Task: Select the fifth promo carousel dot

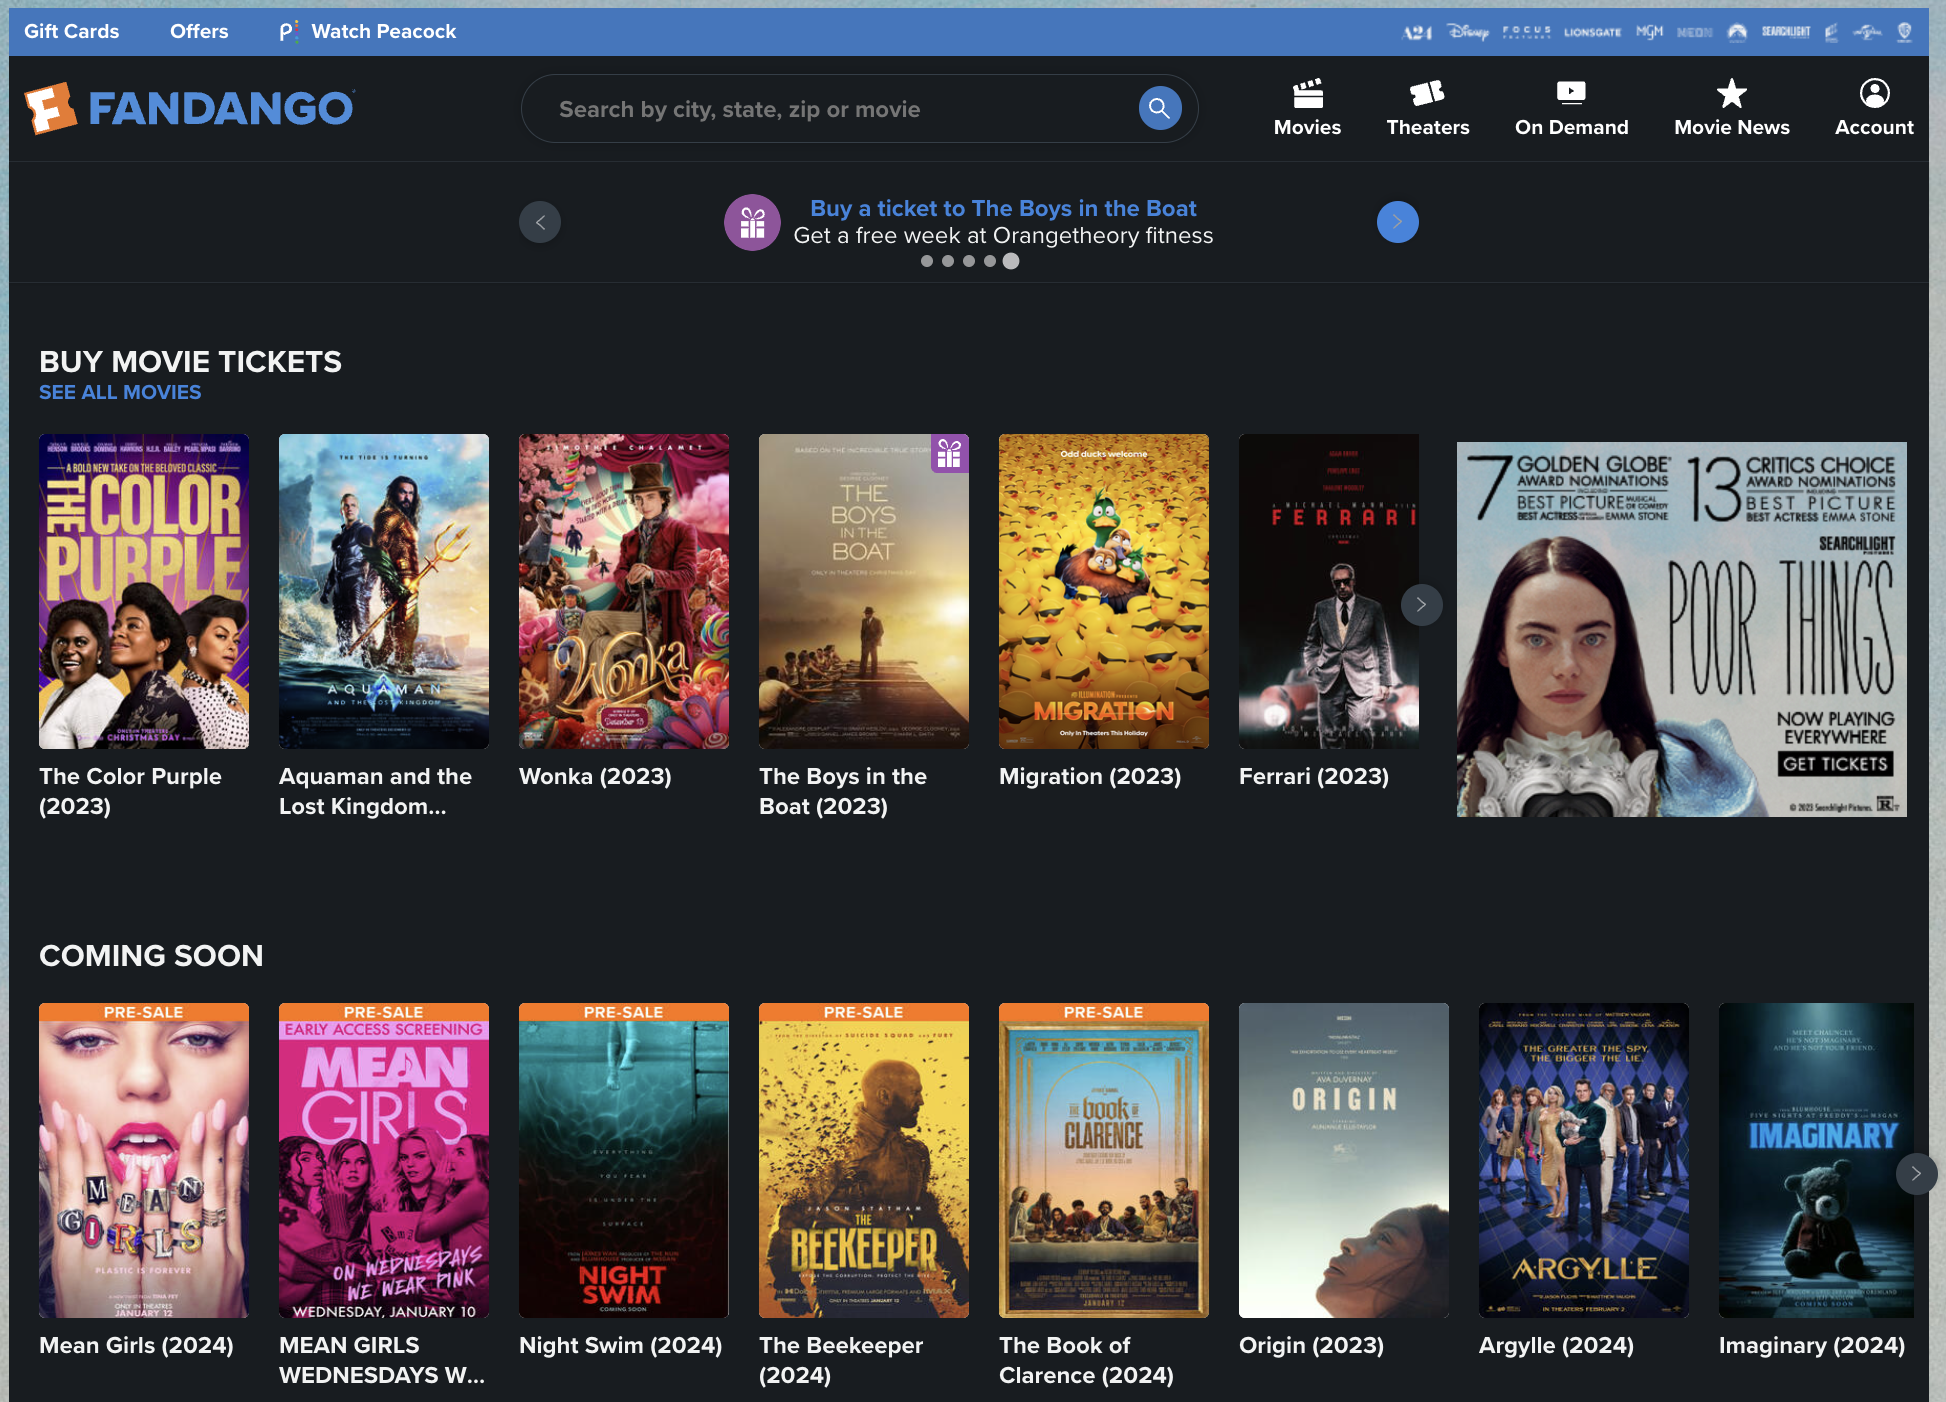Action: click(x=1011, y=261)
